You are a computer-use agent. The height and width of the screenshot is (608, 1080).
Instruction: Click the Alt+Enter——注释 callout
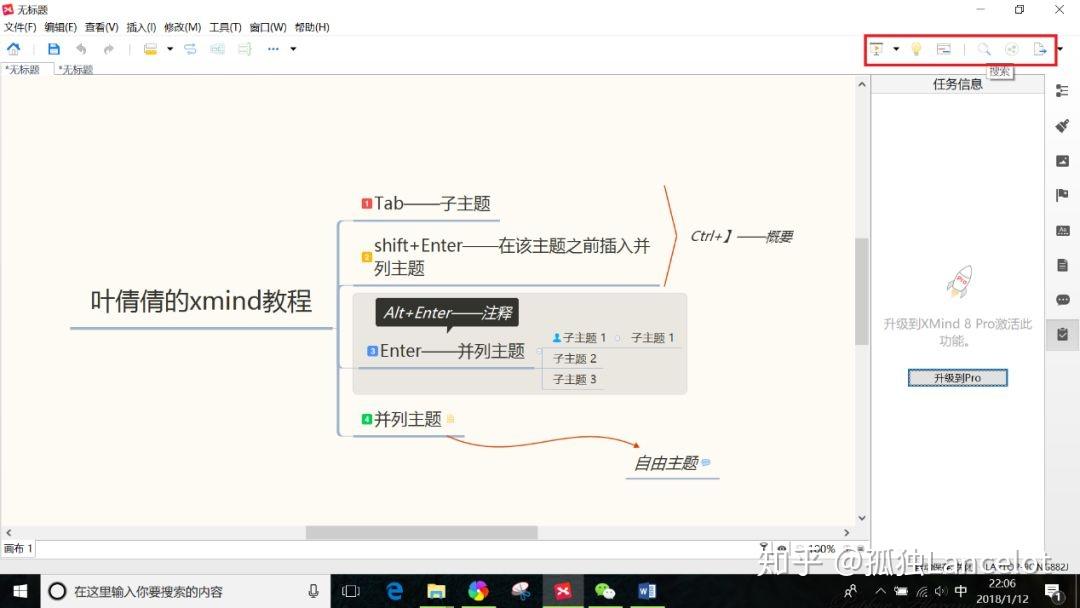click(x=447, y=313)
